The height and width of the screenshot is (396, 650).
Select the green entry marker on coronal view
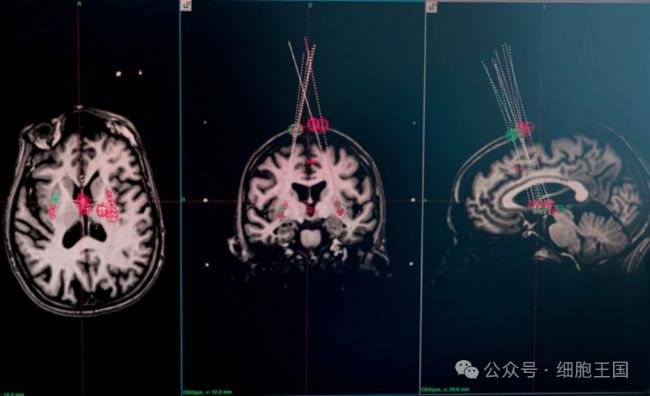(296, 129)
